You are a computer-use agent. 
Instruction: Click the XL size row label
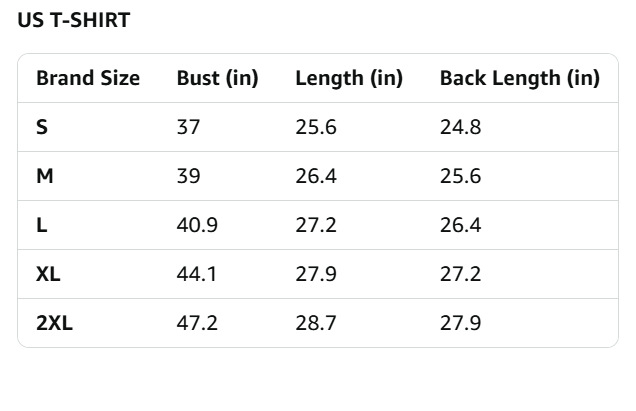tap(48, 274)
